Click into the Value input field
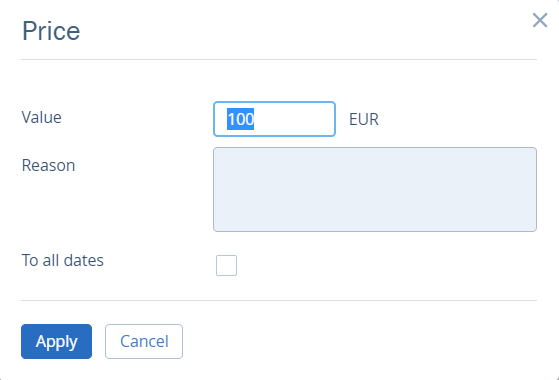559x380 pixels. [x=274, y=119]
